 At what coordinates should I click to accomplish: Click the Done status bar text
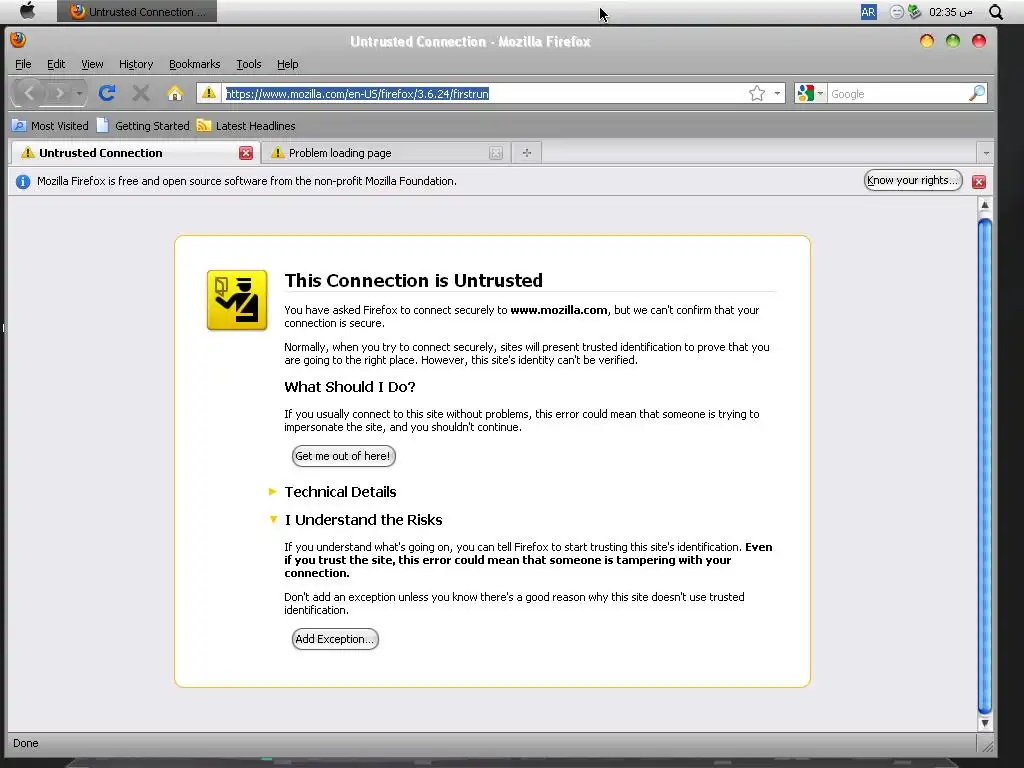click(x=25, y=743)
